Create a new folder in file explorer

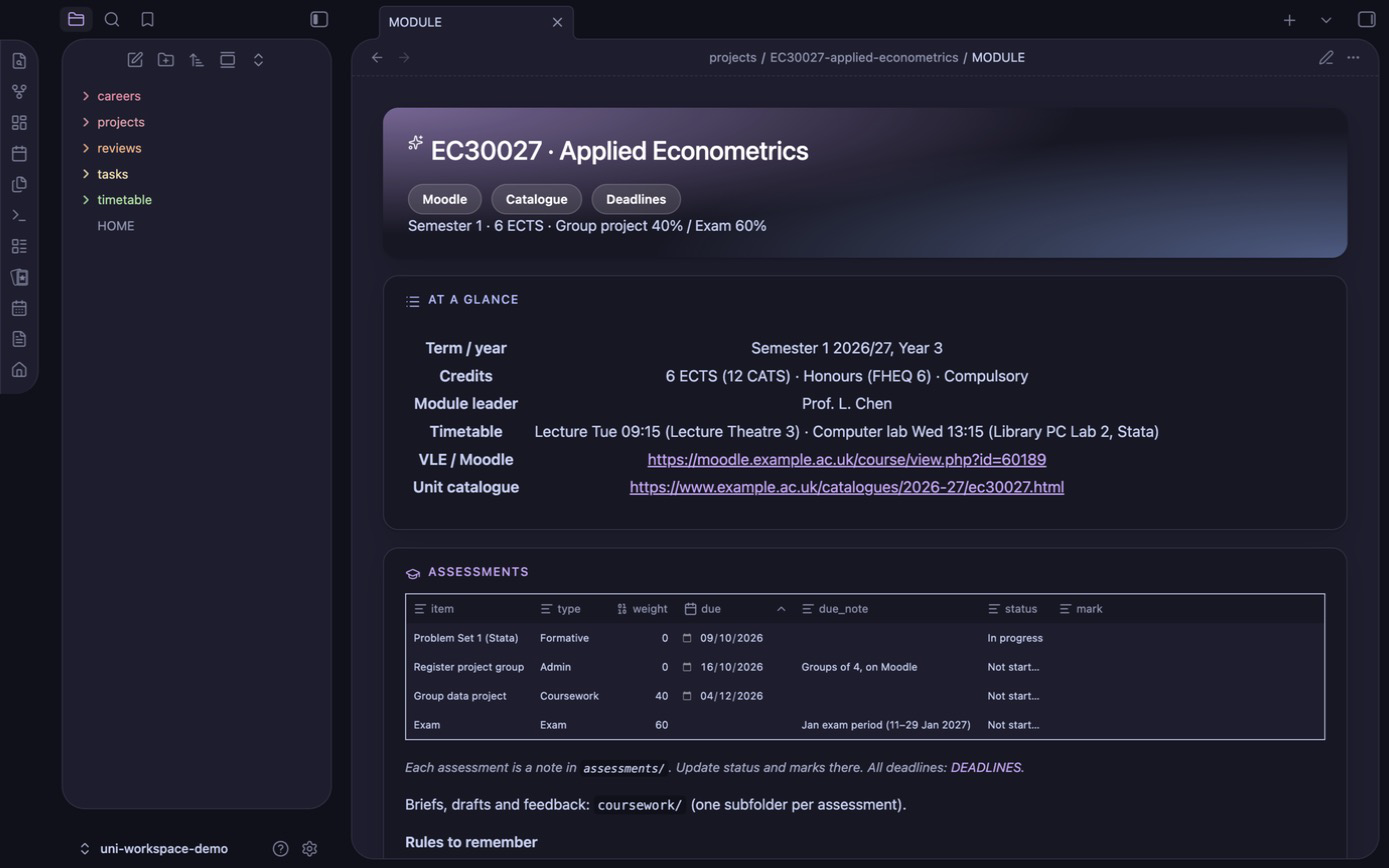[166, 60]
